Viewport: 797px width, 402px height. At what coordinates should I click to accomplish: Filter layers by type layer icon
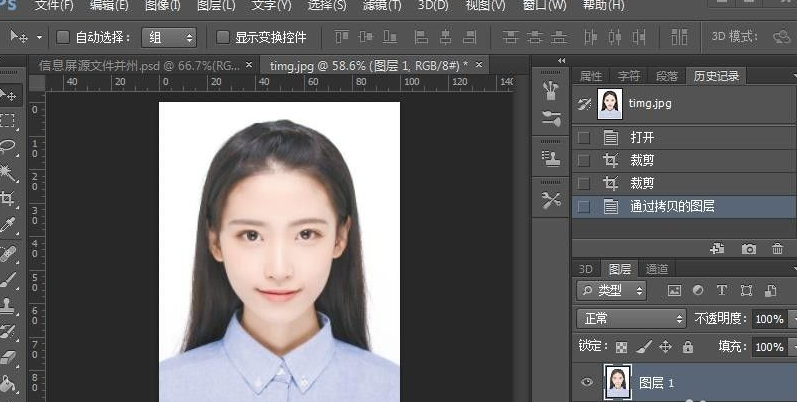721,290
